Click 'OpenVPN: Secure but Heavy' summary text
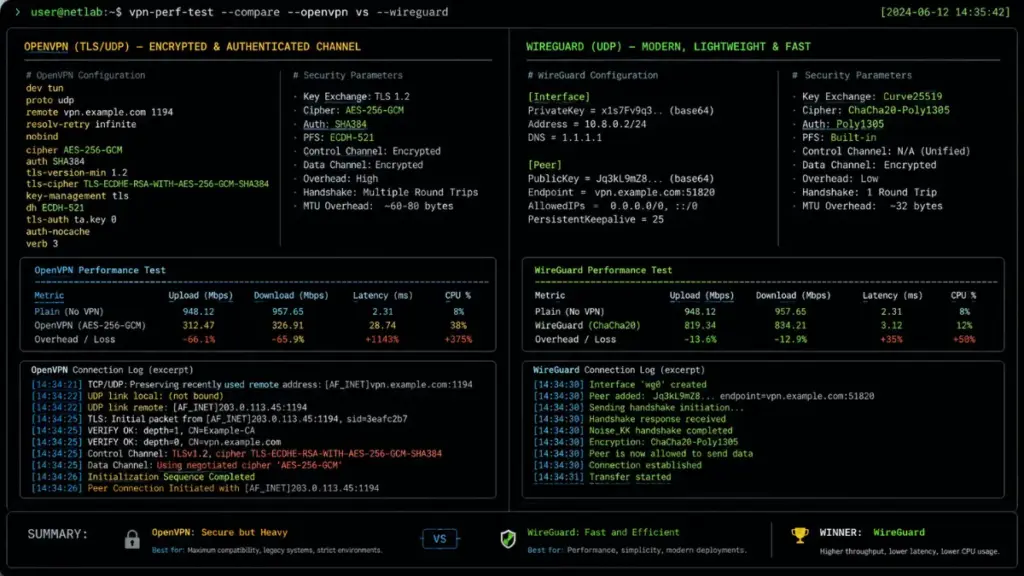Screen dimensions: 1024x576 [x=219, y=533]
